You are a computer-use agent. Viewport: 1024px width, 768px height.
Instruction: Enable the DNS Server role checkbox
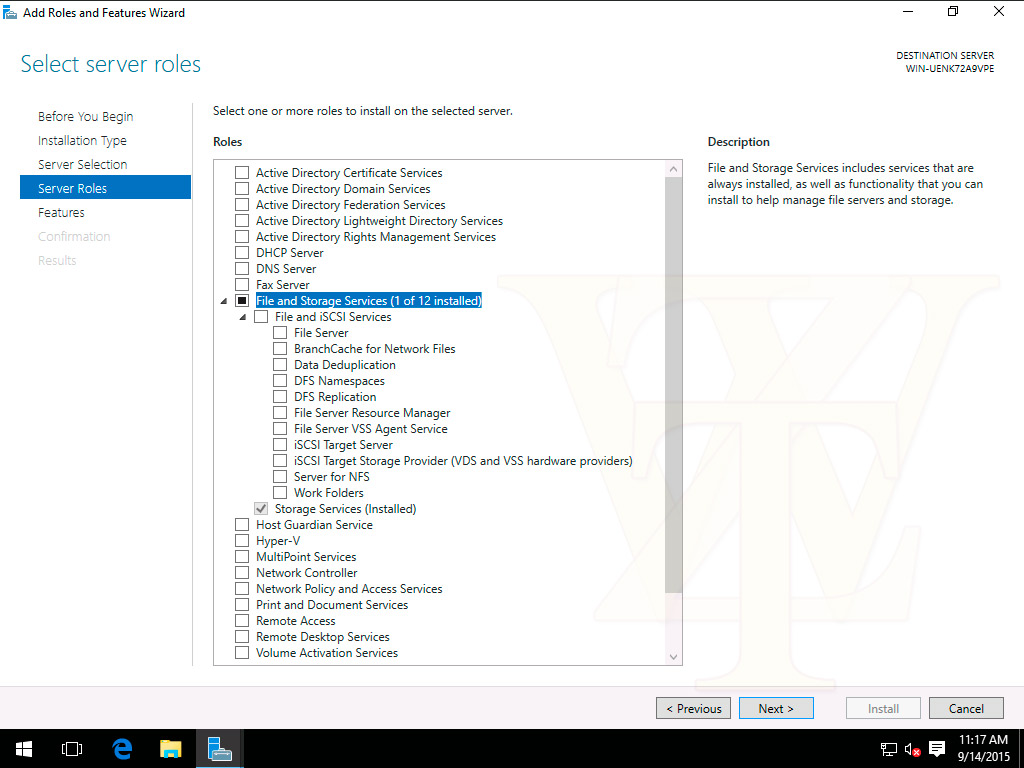(x=242, y=269)
